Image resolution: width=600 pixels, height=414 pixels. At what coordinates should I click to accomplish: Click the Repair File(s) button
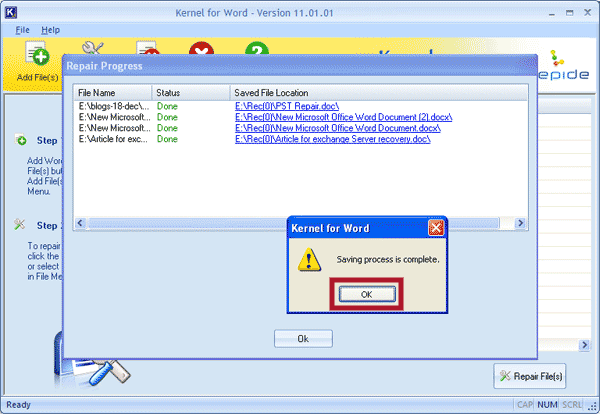pos(530,376)
